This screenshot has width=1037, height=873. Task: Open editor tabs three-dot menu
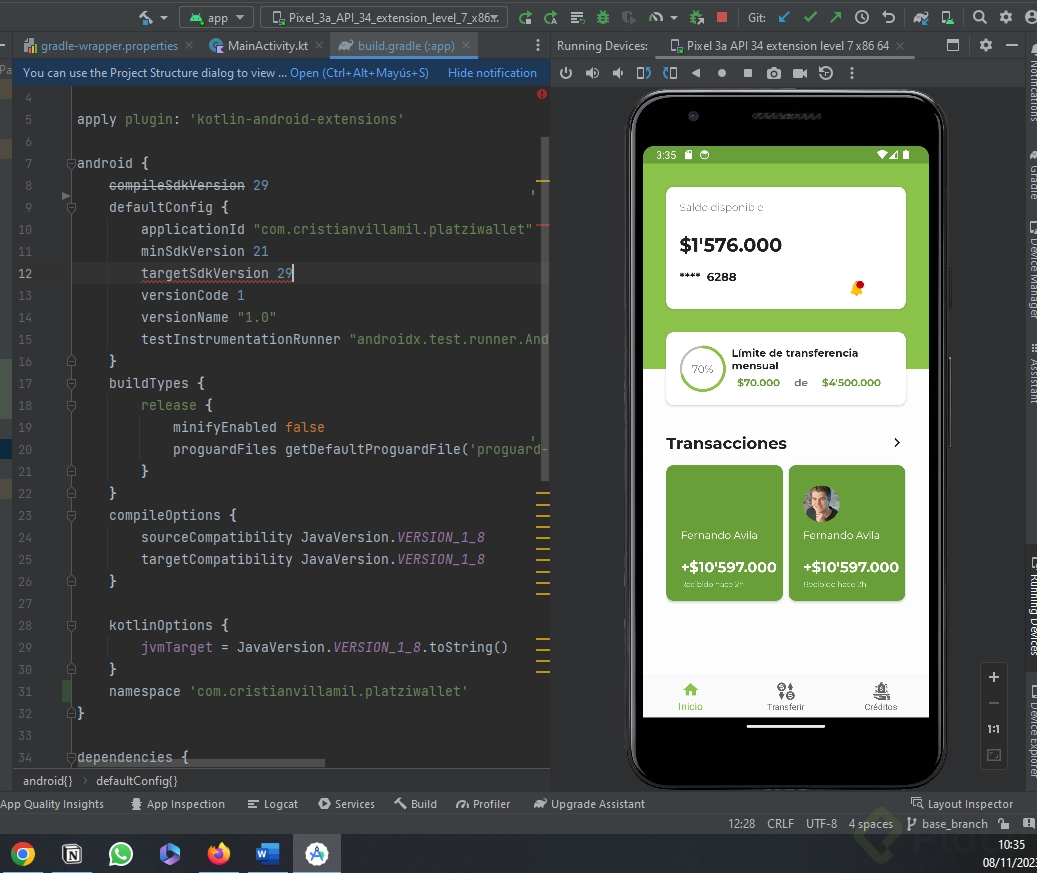(x=538, y=45)
